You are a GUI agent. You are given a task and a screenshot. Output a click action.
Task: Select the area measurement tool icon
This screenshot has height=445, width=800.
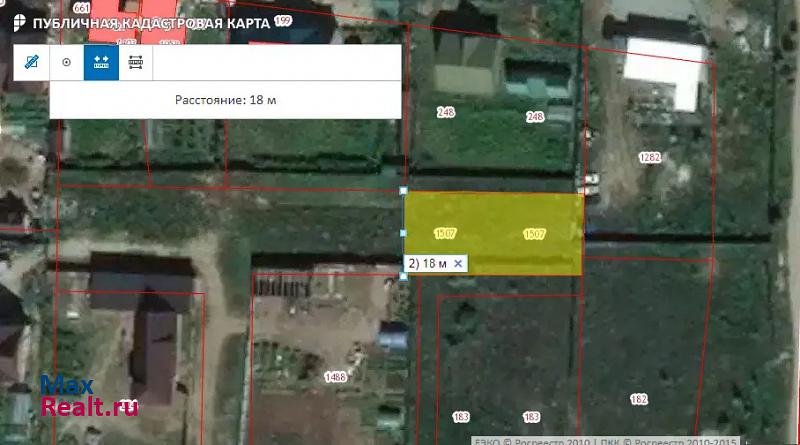[136, 62]
